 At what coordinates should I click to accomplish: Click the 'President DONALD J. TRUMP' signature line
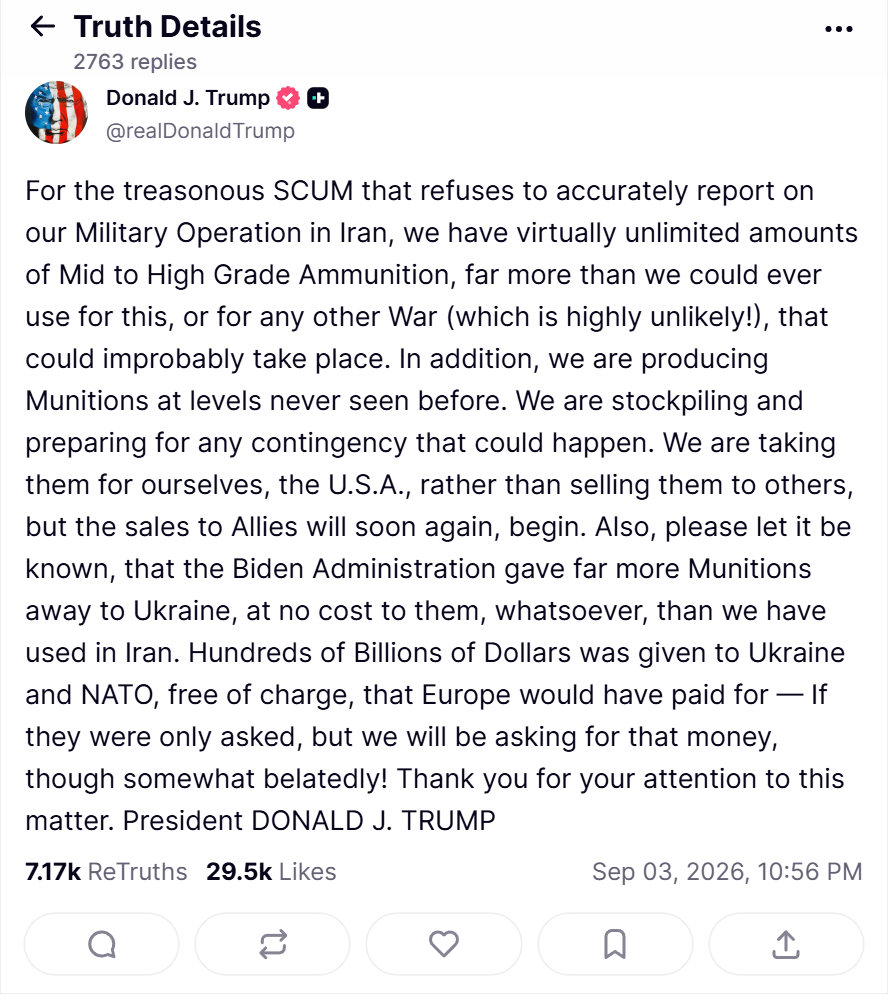(x=309, y=821)
